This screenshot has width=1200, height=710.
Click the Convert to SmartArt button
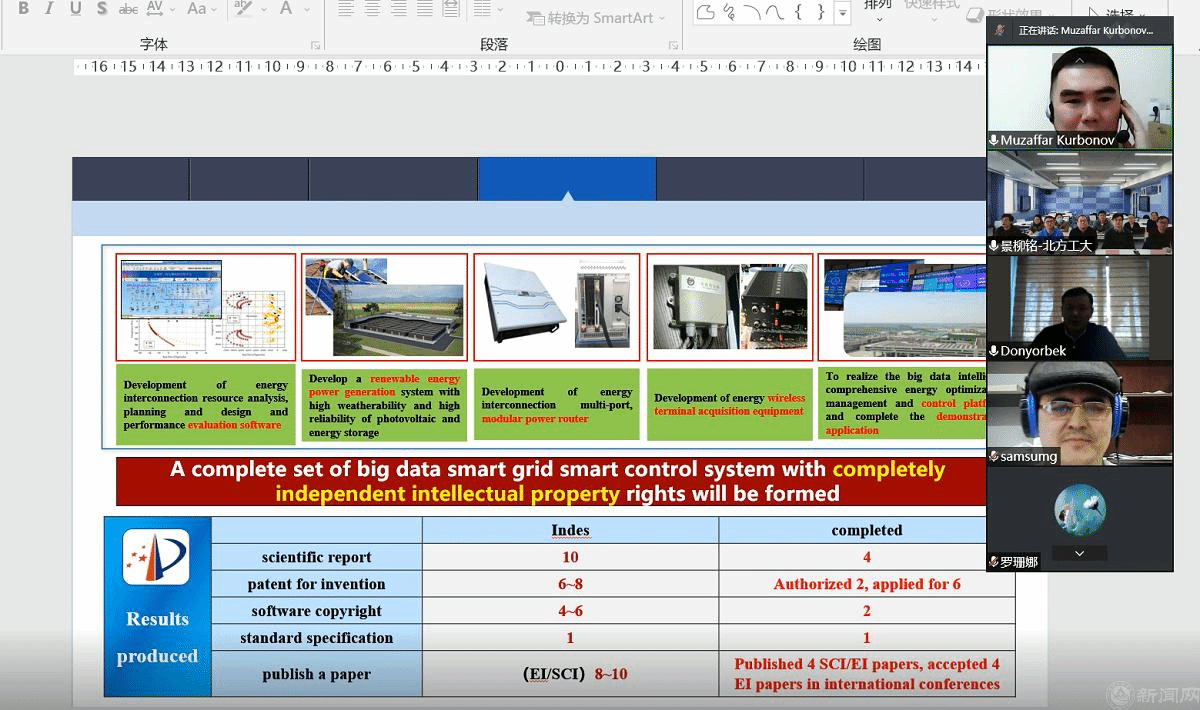click(x=590, y=17)
